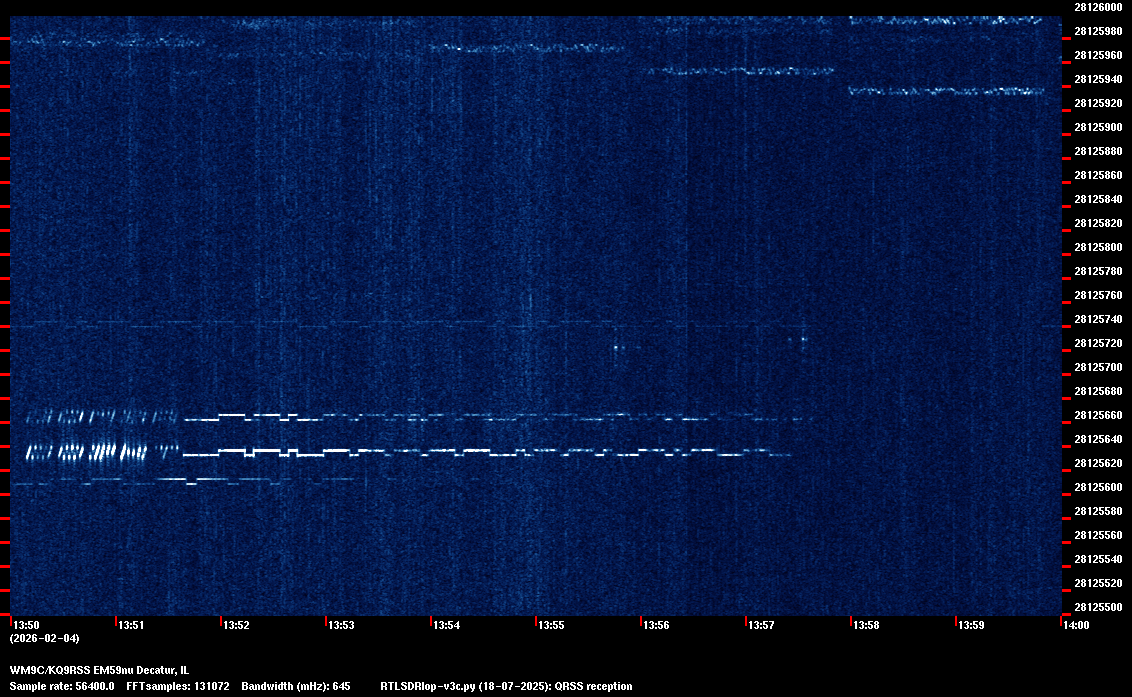
Task: Click the 28125820 frequency label
Action: 1097,223
